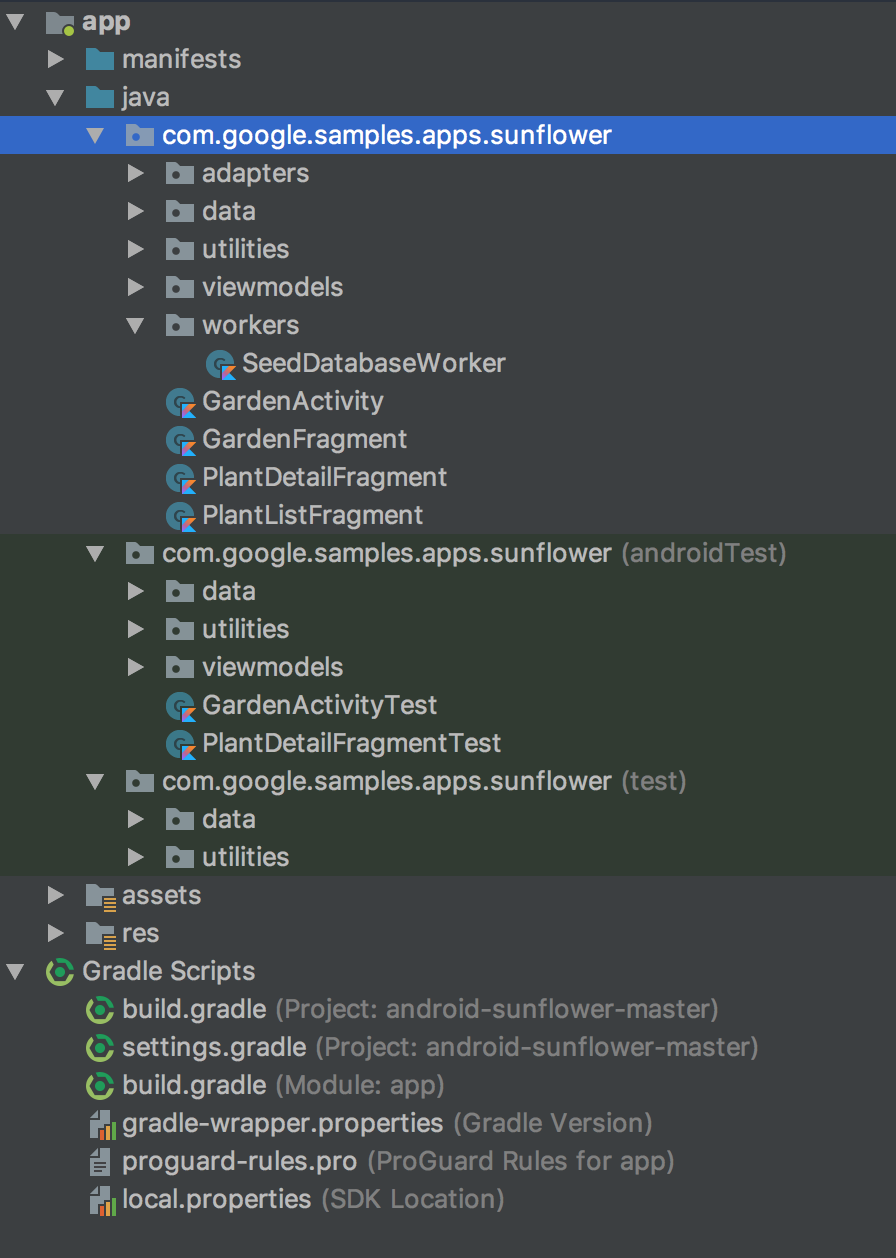Expand the assets folder arrow
Image resolution: width=896 pixels, height=1258 pixels.
click(x=56, y=895)
